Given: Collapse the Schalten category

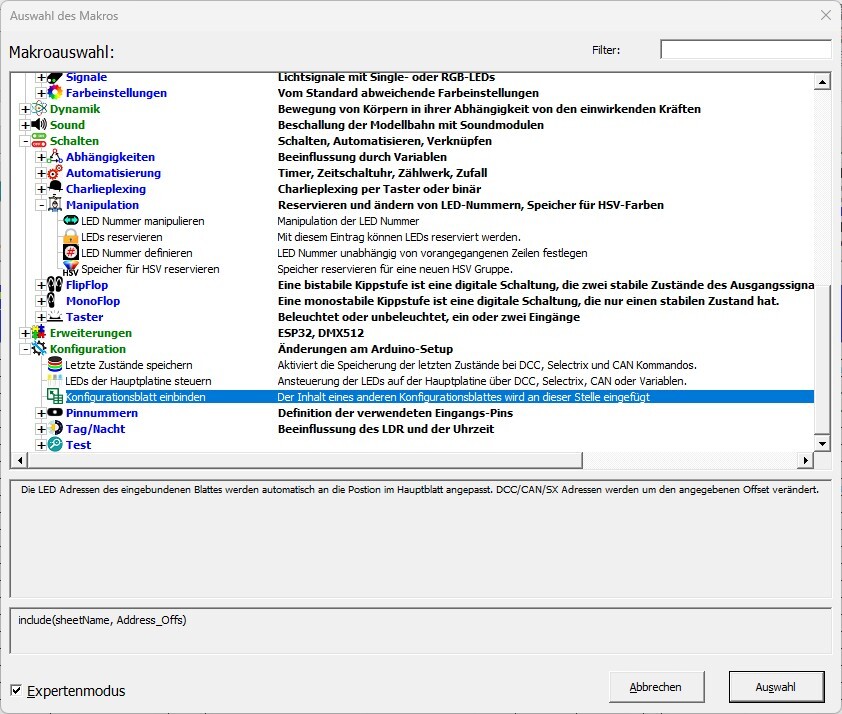Looking at the screenshot, I should pyautogui.click(x=25, y=141).
